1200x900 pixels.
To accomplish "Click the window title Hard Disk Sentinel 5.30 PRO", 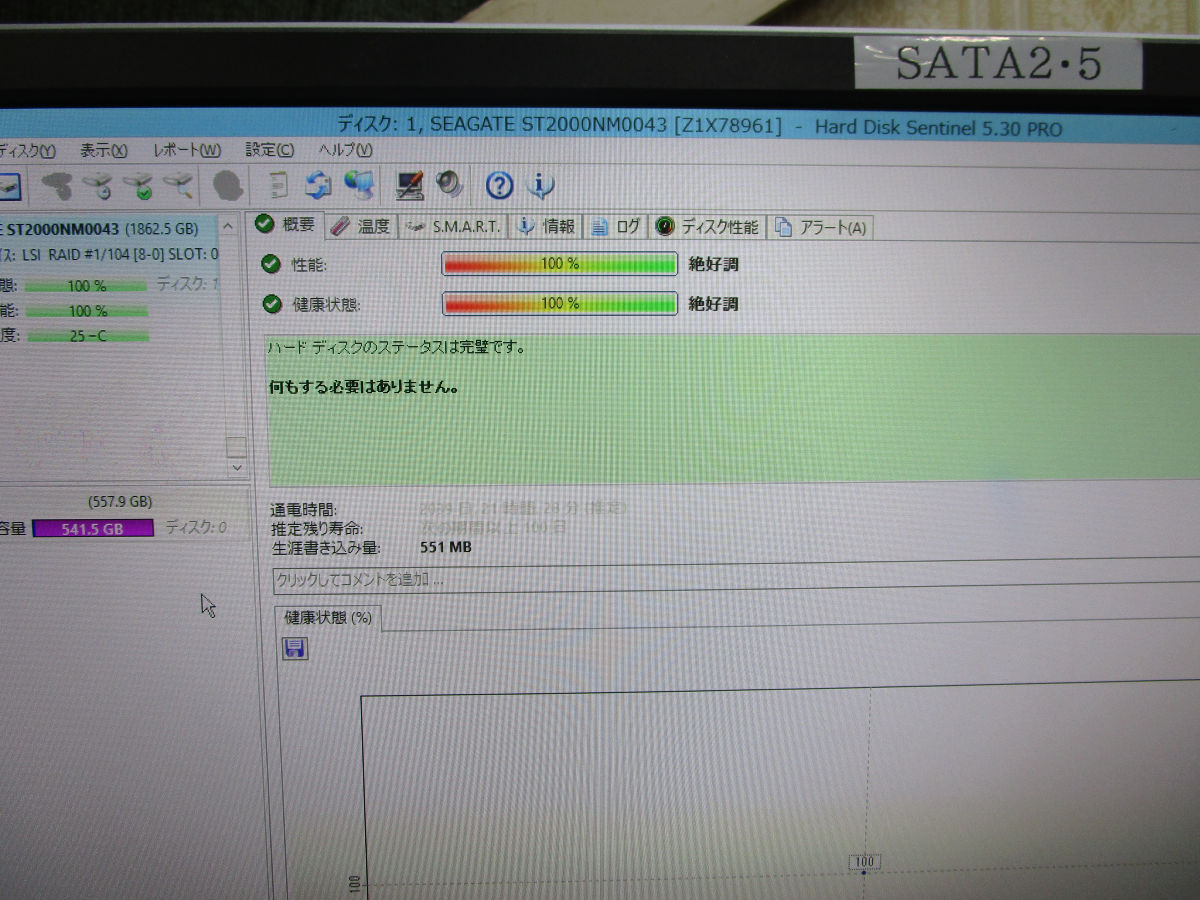I will coord(938,127).
